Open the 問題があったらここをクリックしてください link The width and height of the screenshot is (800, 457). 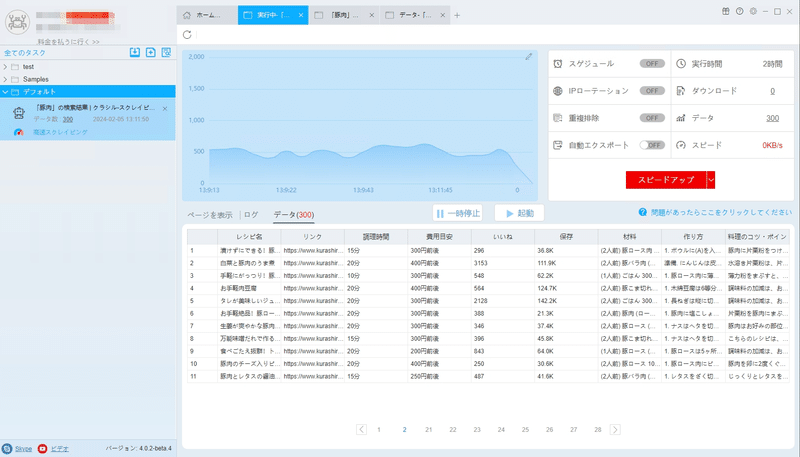[x=721, y=212]
